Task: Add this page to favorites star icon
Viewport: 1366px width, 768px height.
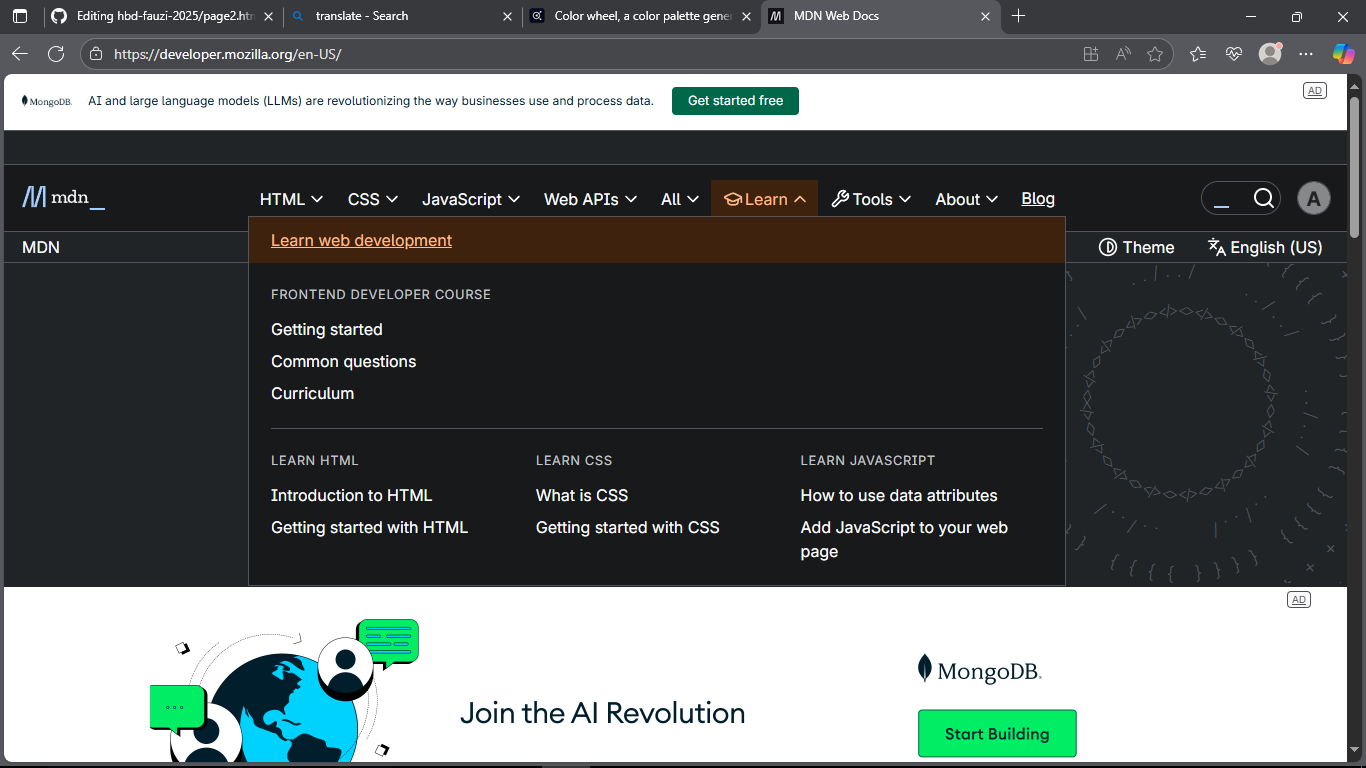Action: coord(1155,54)
